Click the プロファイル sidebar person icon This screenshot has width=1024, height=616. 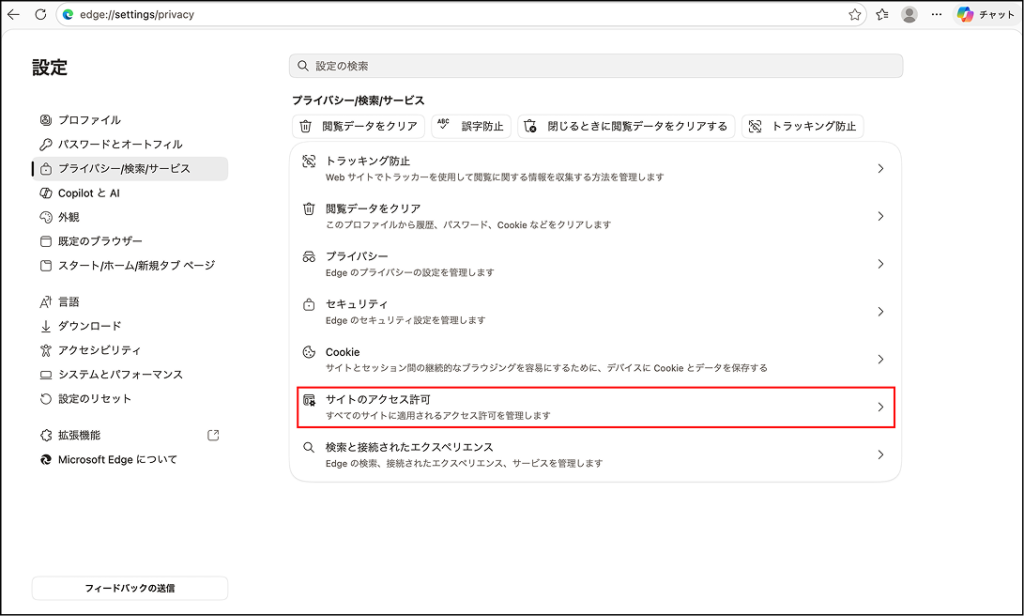click(46, 120)
